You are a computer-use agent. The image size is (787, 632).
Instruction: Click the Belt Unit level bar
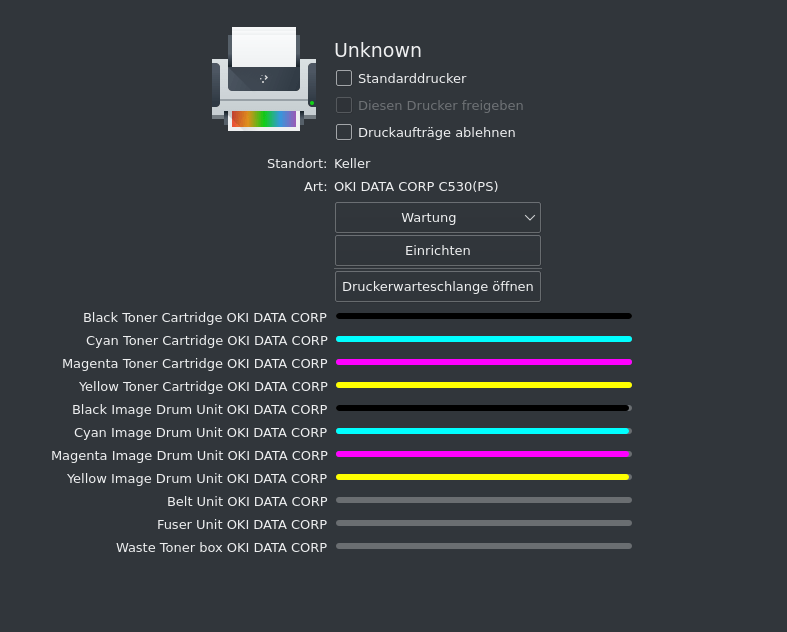click(x=483, y=500)
